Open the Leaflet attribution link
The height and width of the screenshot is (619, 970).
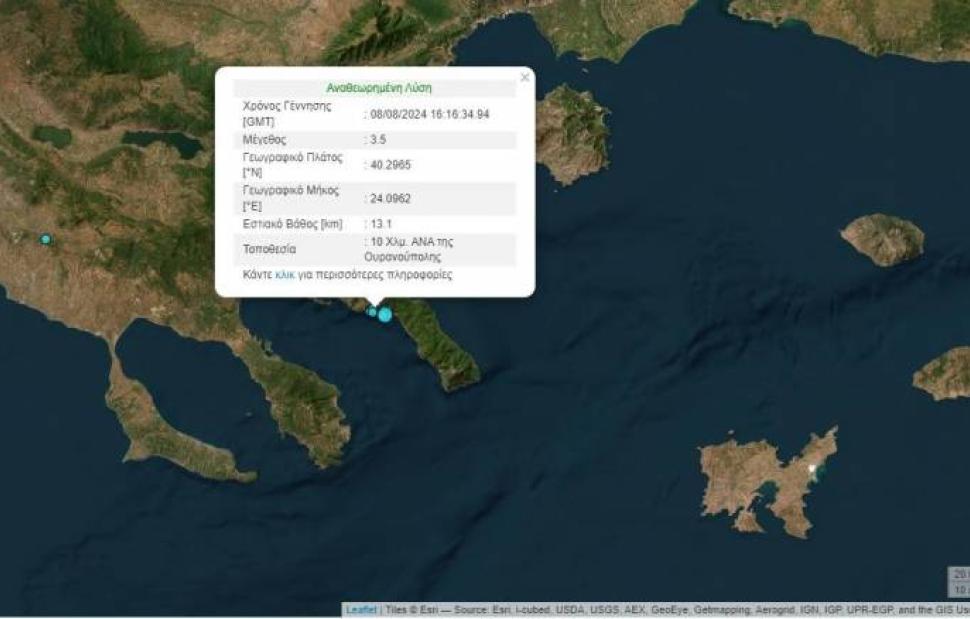coord(361,610)
